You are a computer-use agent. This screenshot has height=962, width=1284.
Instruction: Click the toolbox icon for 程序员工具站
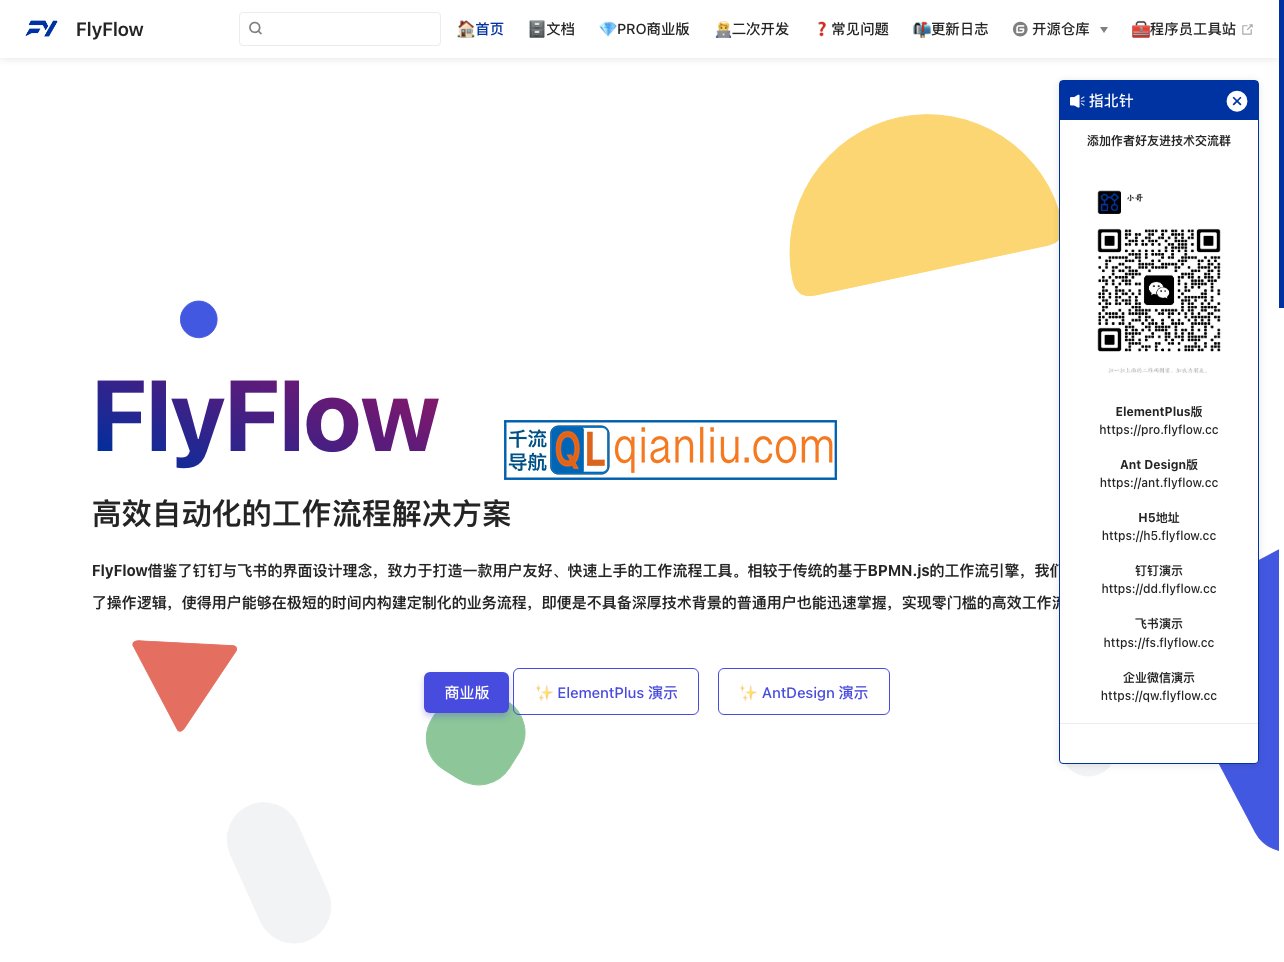pyautogui.click(x=1141, y=29)
